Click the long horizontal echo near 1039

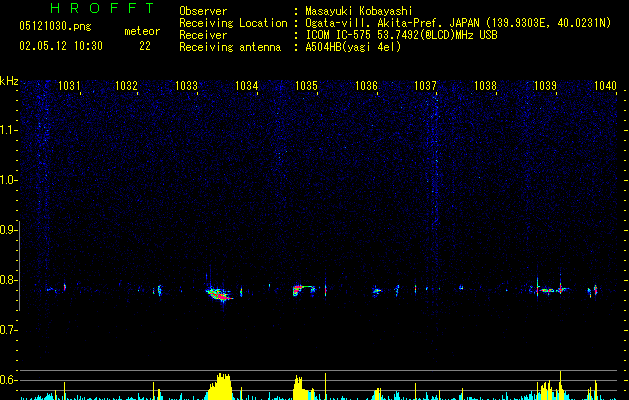[x=550, y=289]
